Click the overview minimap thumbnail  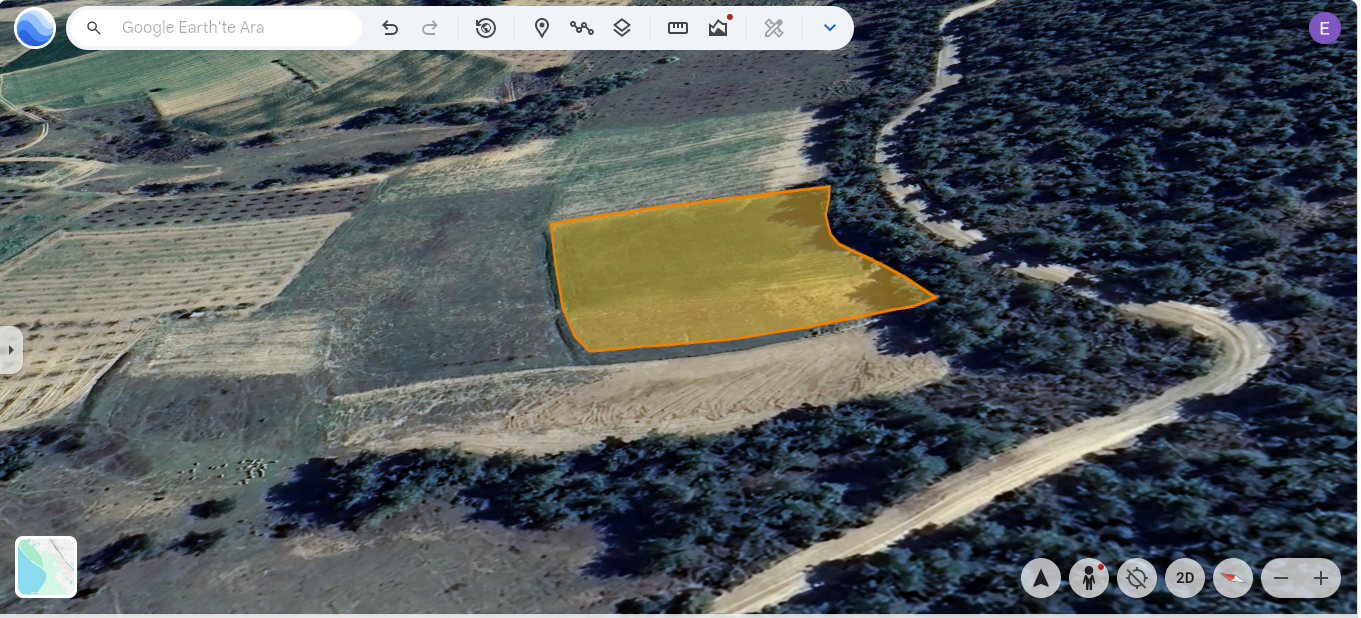pyautogui.click(x=46, y=567)
